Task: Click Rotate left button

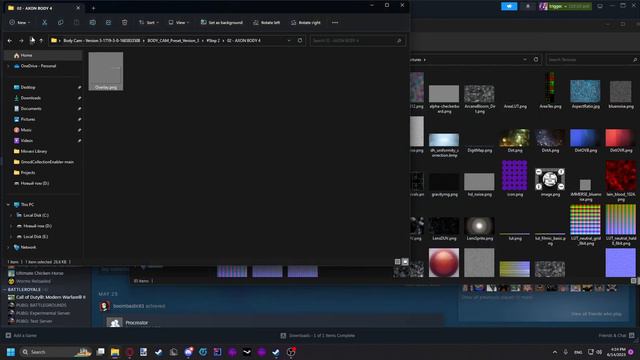Action: pyautogui.click(x=267, y=22)
